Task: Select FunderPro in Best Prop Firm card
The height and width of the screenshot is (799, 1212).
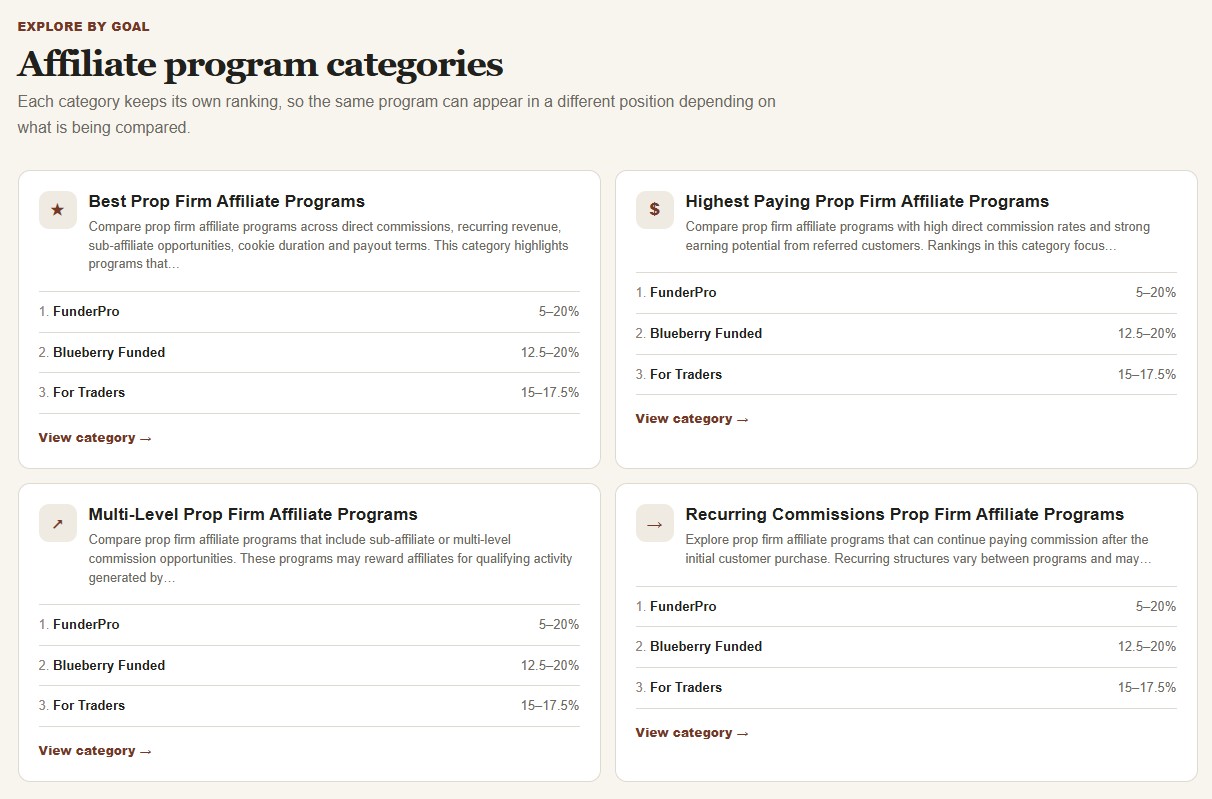Action: click(86, 312)
